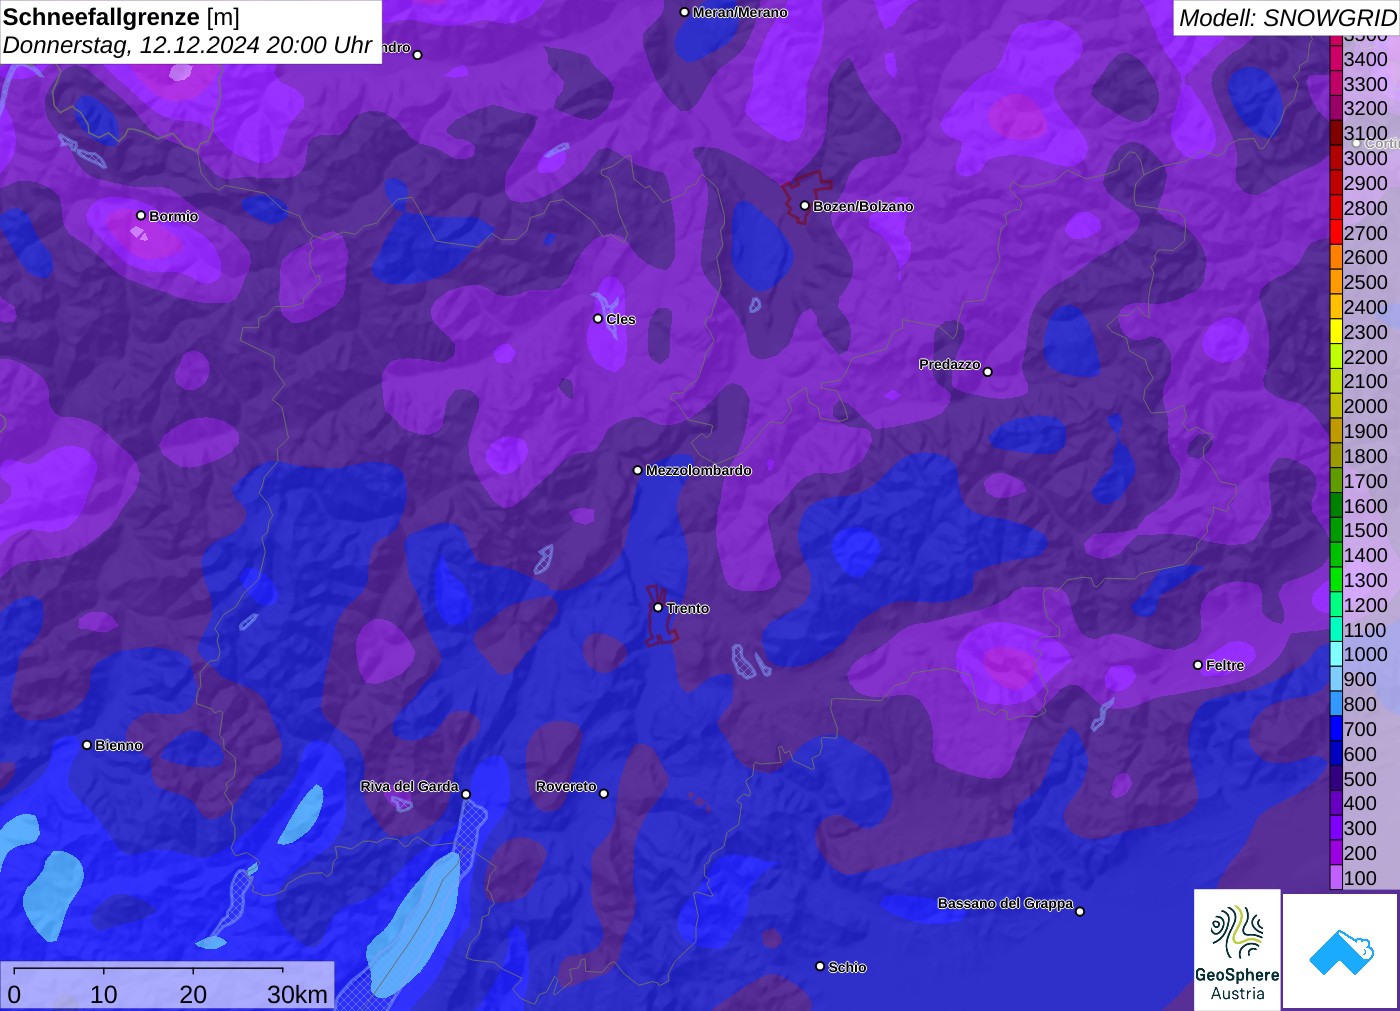
Task: Select the Meran/Merano city marker
Action: 684,12
